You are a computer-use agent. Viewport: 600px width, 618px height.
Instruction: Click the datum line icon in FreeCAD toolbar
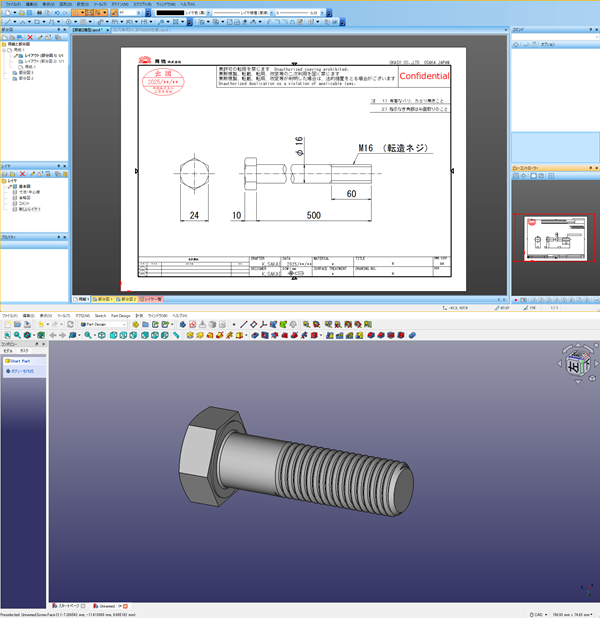(244, 324)
